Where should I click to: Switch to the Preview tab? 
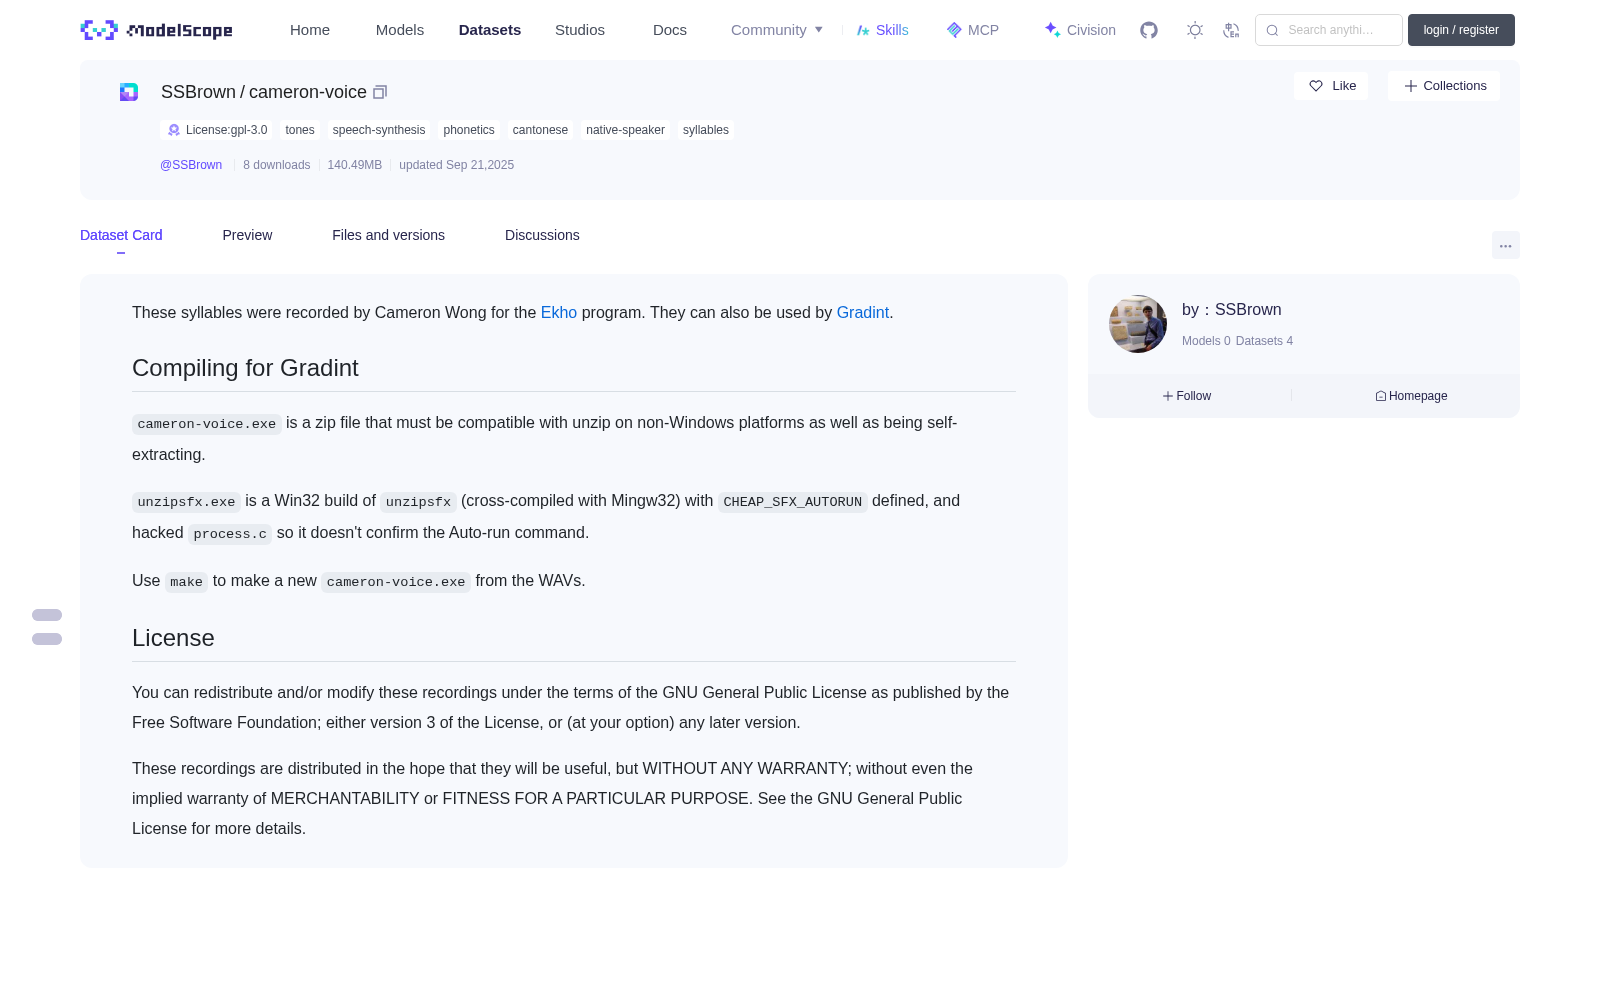[247, 235]
